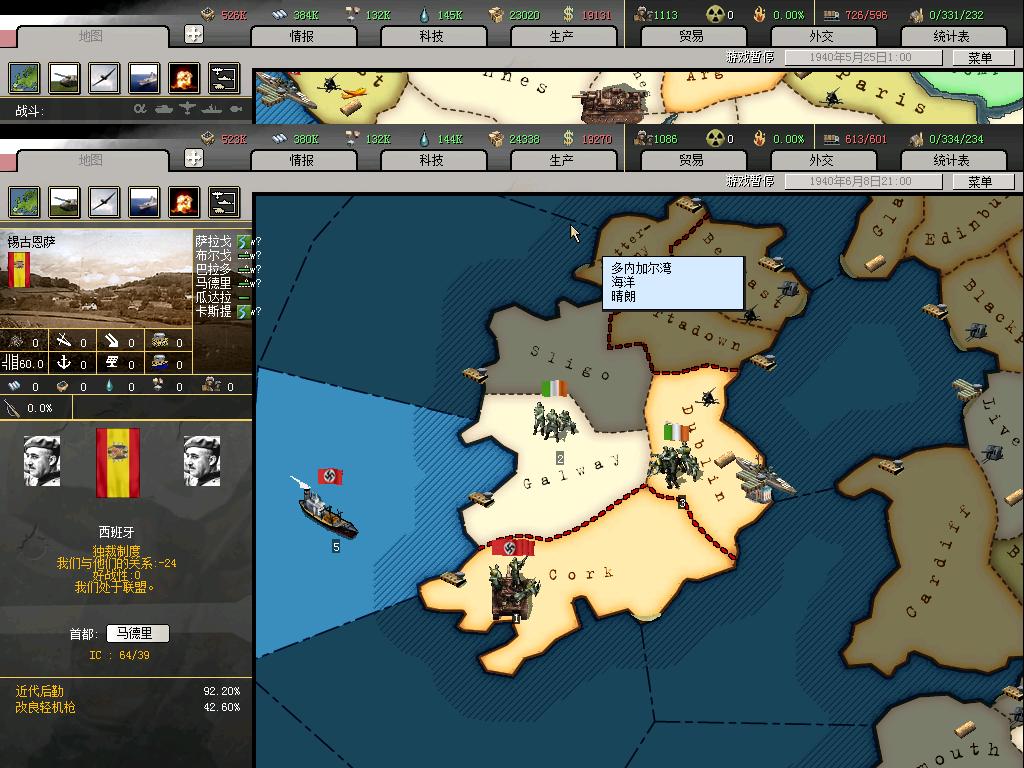Screen dimensions: 1024x768
Task: Click the 近代后勤 research entry
Action: [x=40, y=691]
